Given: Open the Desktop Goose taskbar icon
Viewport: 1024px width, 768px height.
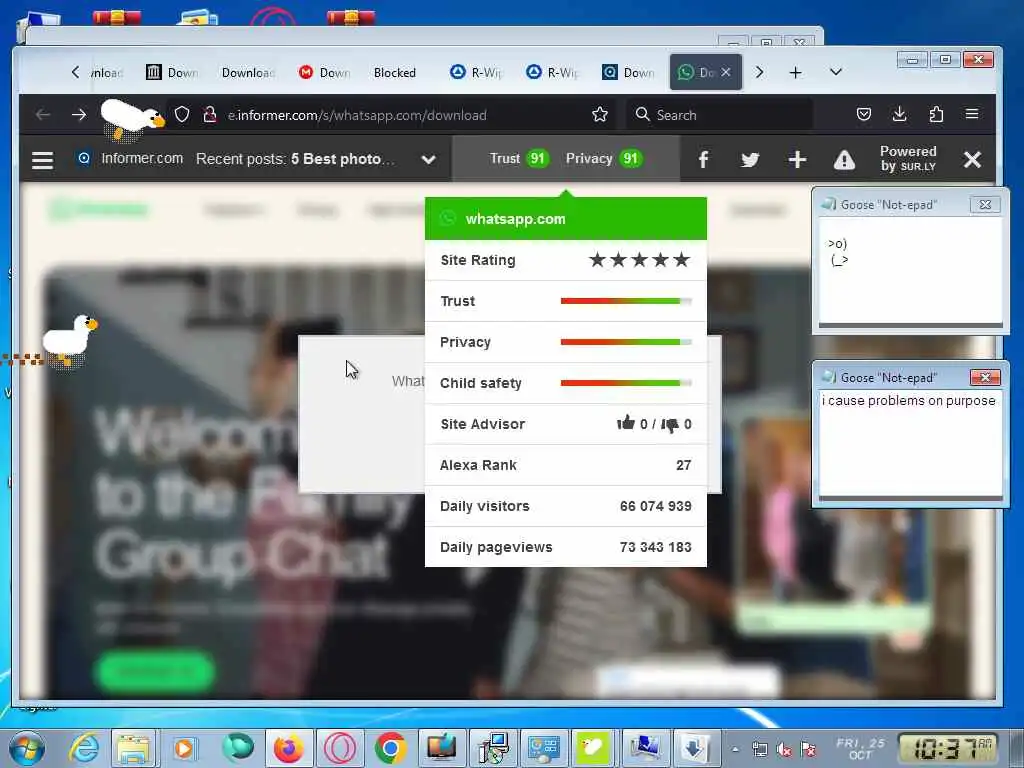Looking at the screenshot, I should pos(592,748).
